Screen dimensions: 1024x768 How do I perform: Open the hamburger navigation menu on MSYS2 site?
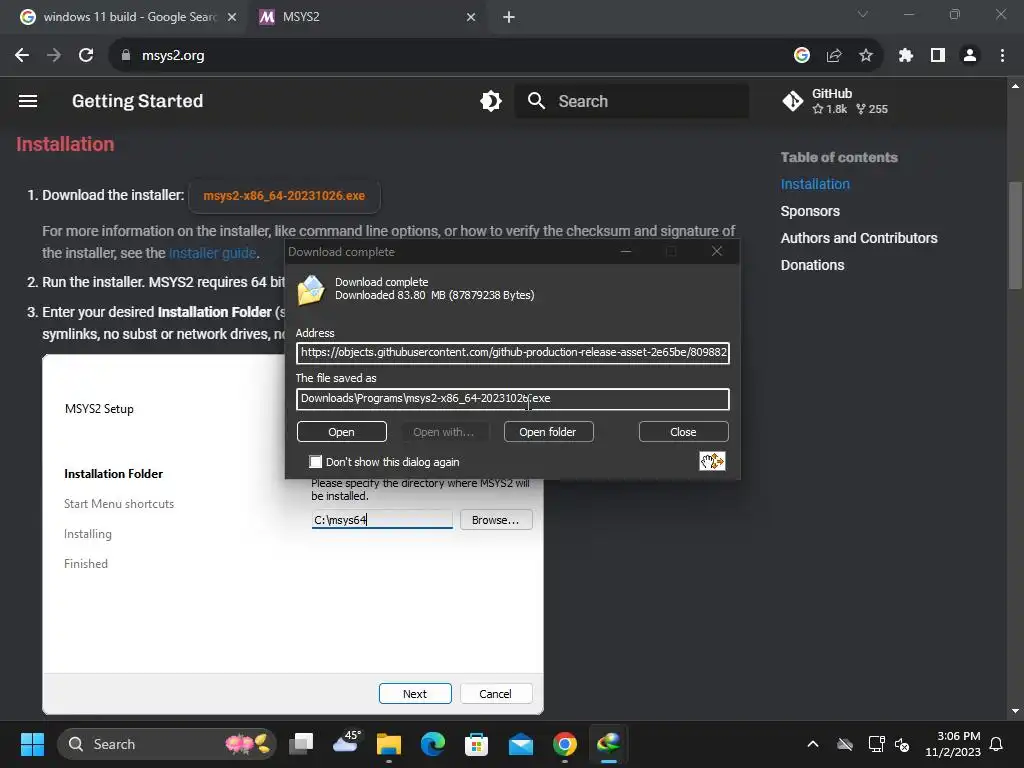pyautogui.click(x=28, y=101)
